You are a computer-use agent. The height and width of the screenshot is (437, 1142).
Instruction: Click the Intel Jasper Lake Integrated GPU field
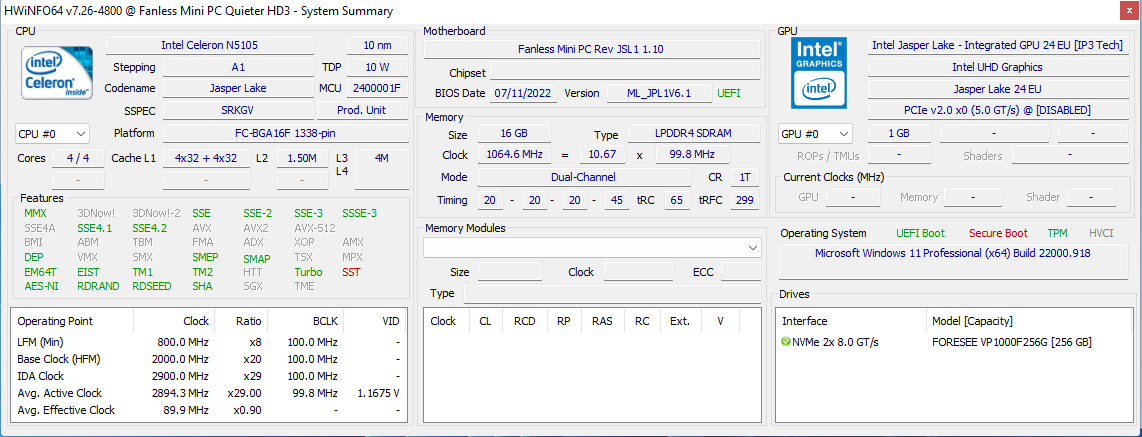pos(997,45)
